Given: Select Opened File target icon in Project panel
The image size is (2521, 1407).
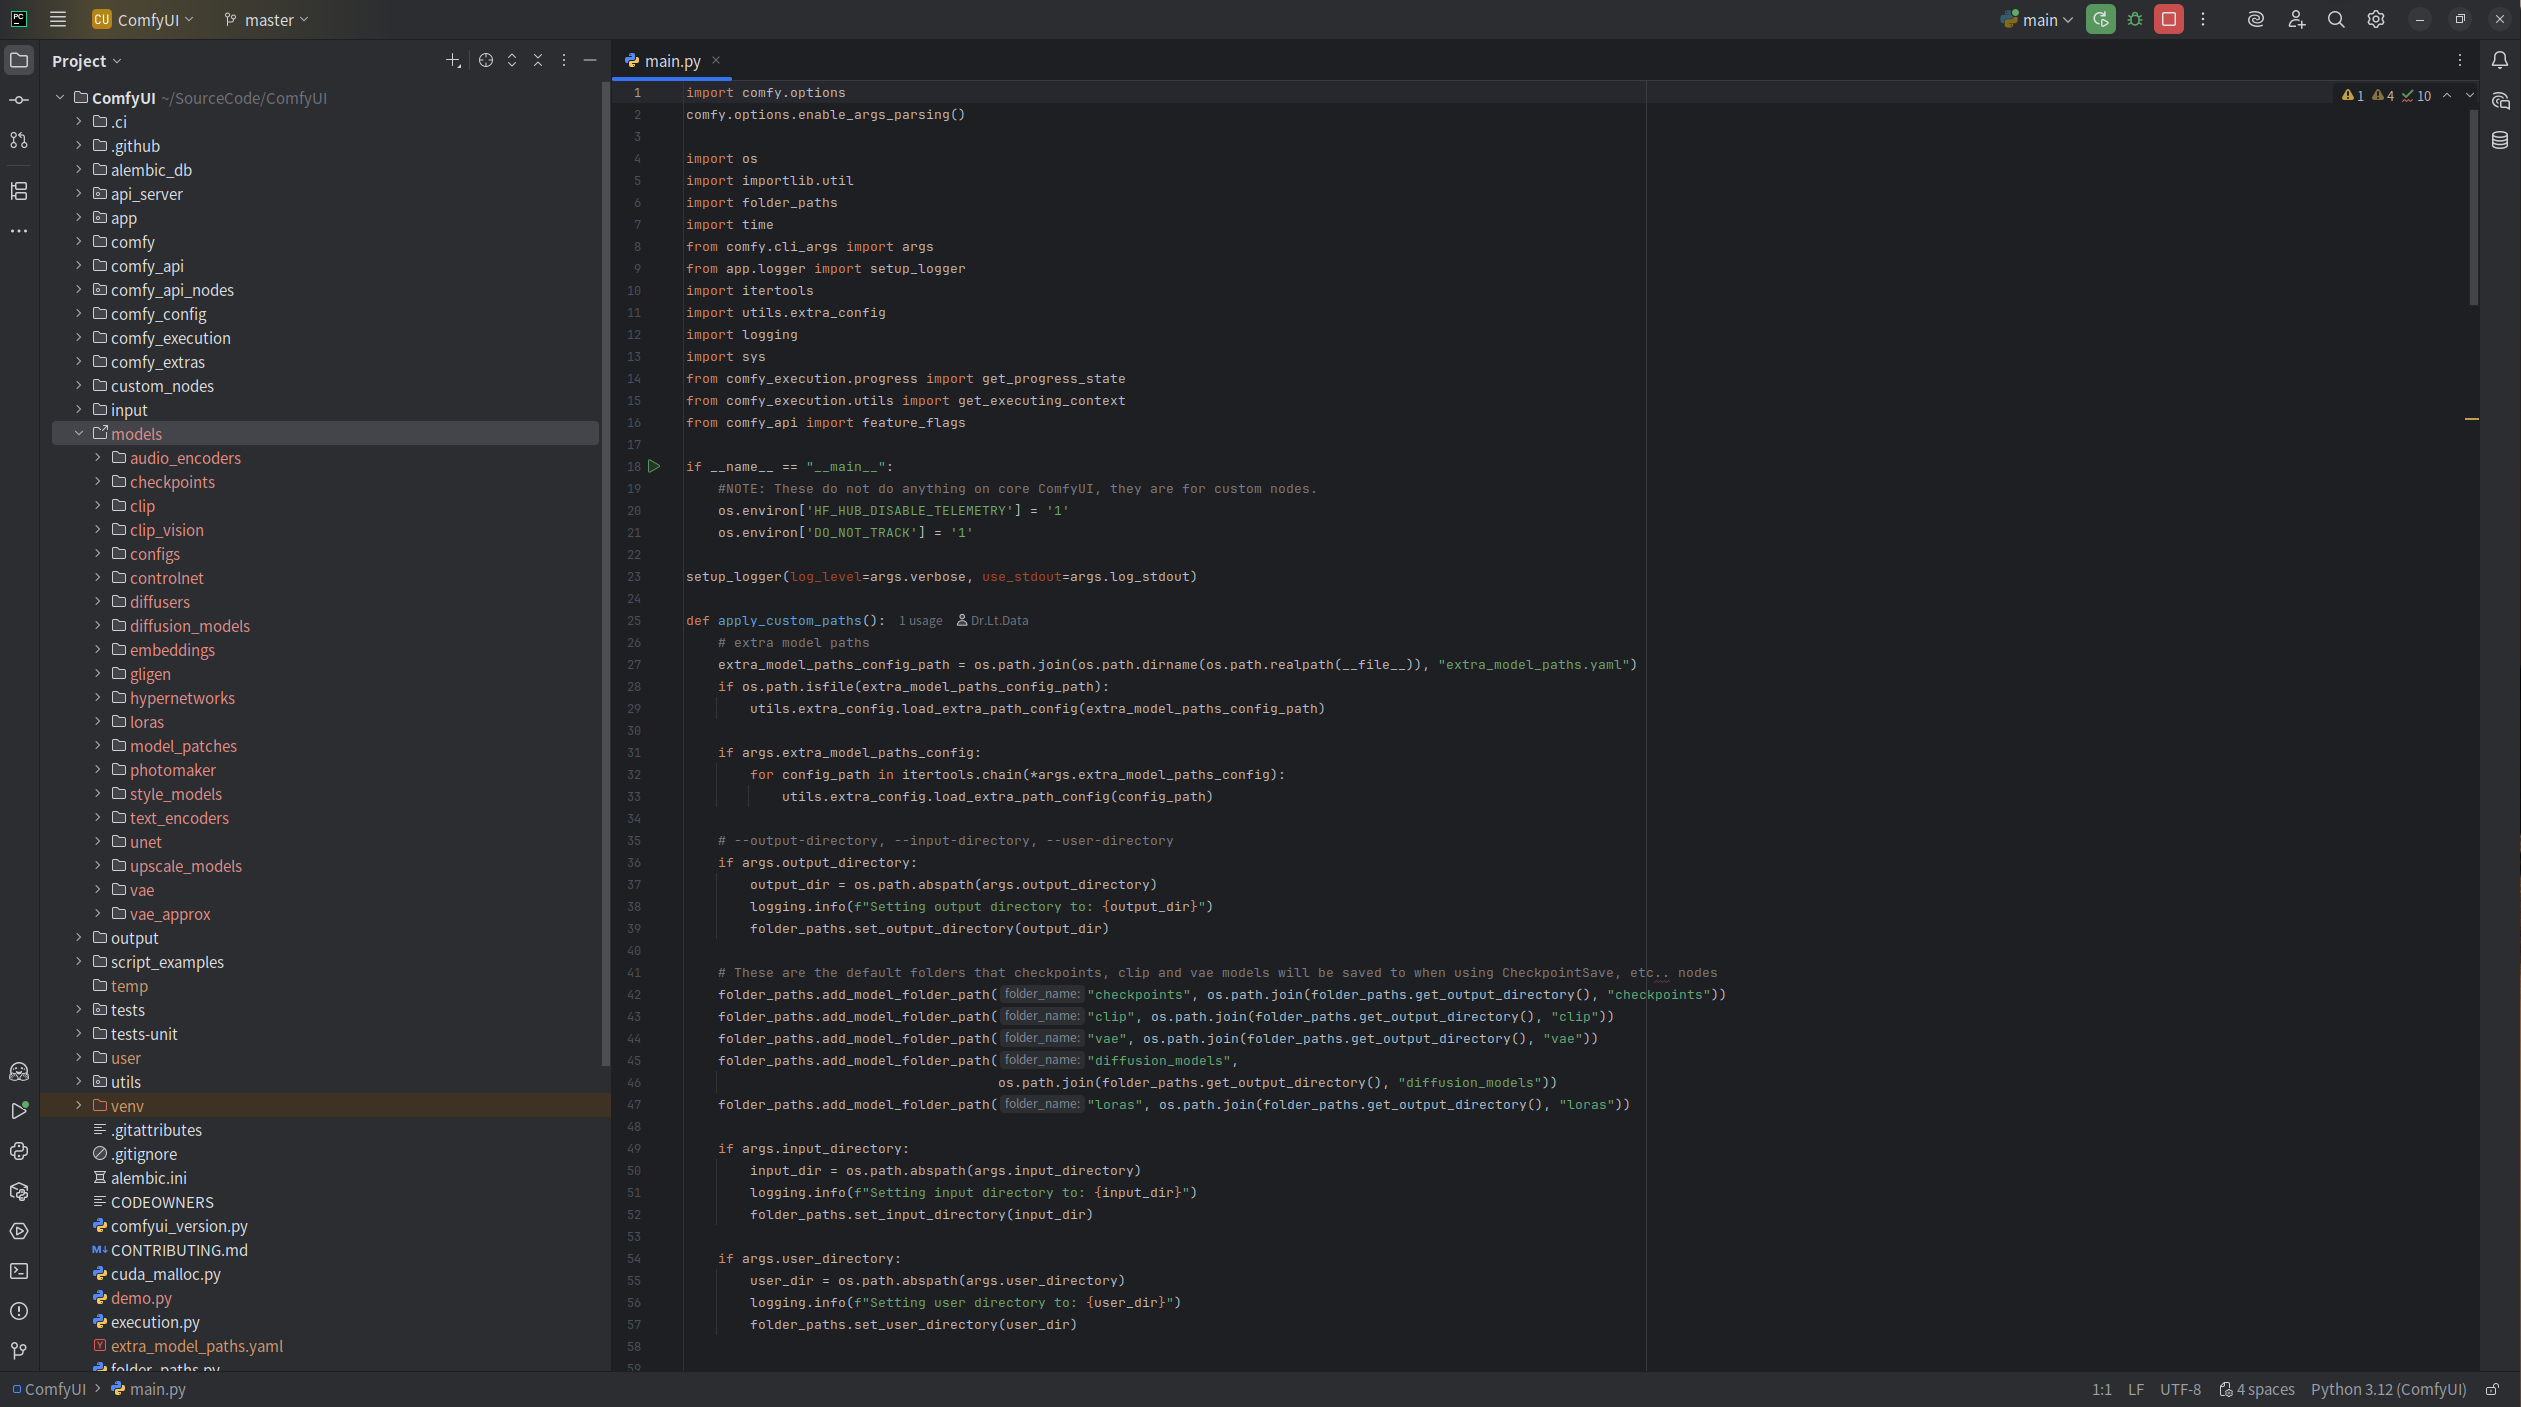Looking at the screenshot, I should point(486,60).
